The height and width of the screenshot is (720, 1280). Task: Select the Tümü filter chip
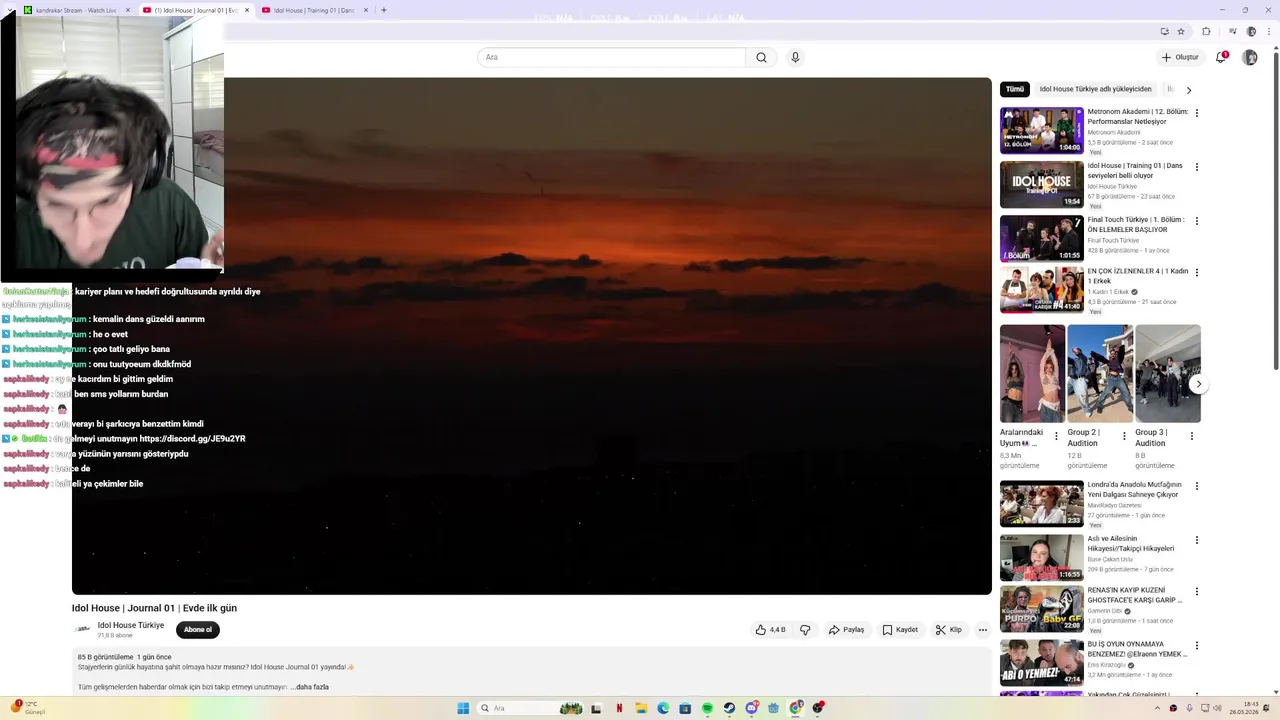click(x=1015, y=89)
